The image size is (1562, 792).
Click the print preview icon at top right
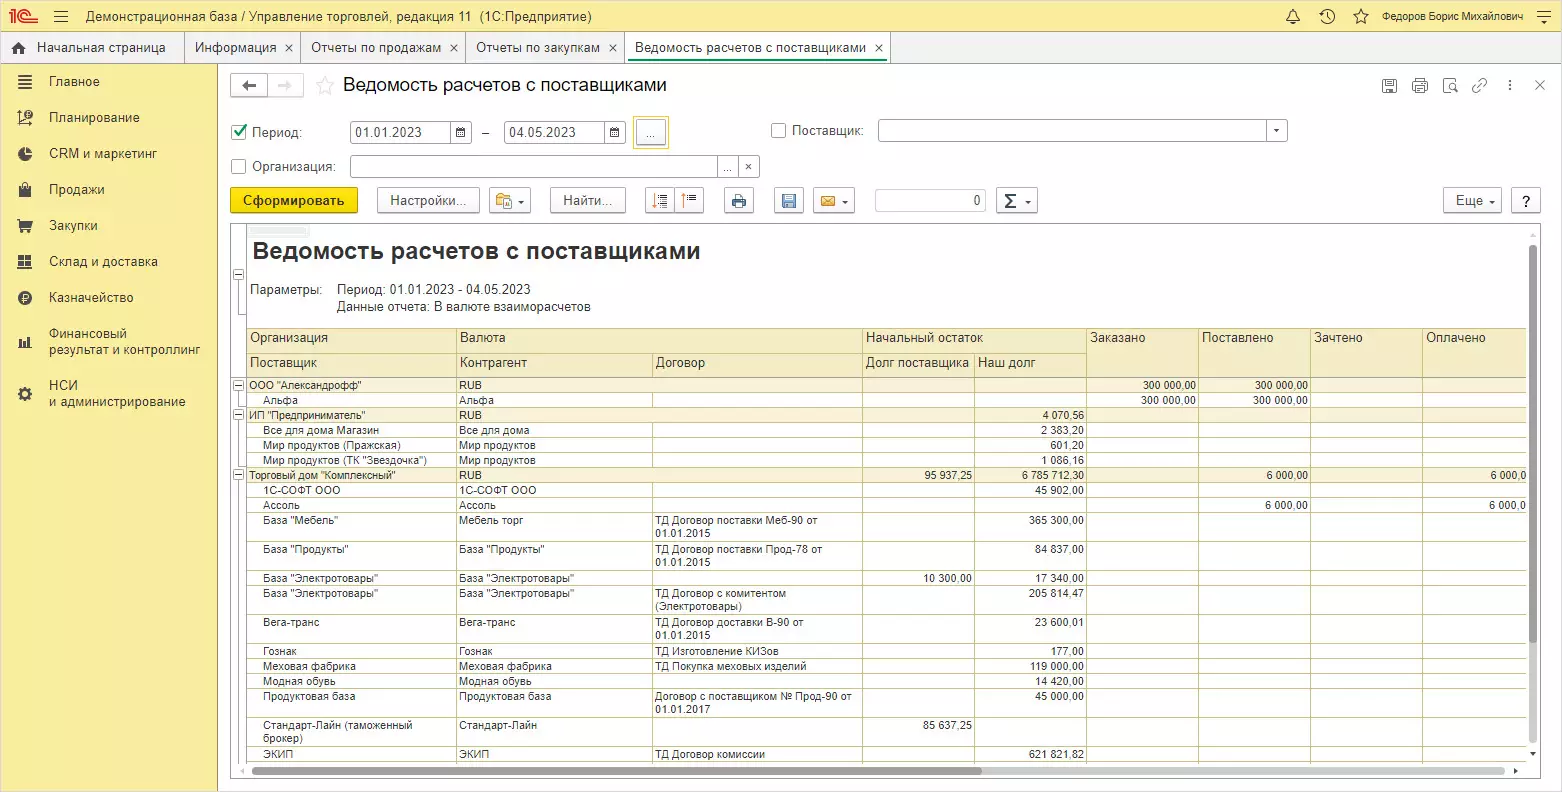[x=1449, y=86]
